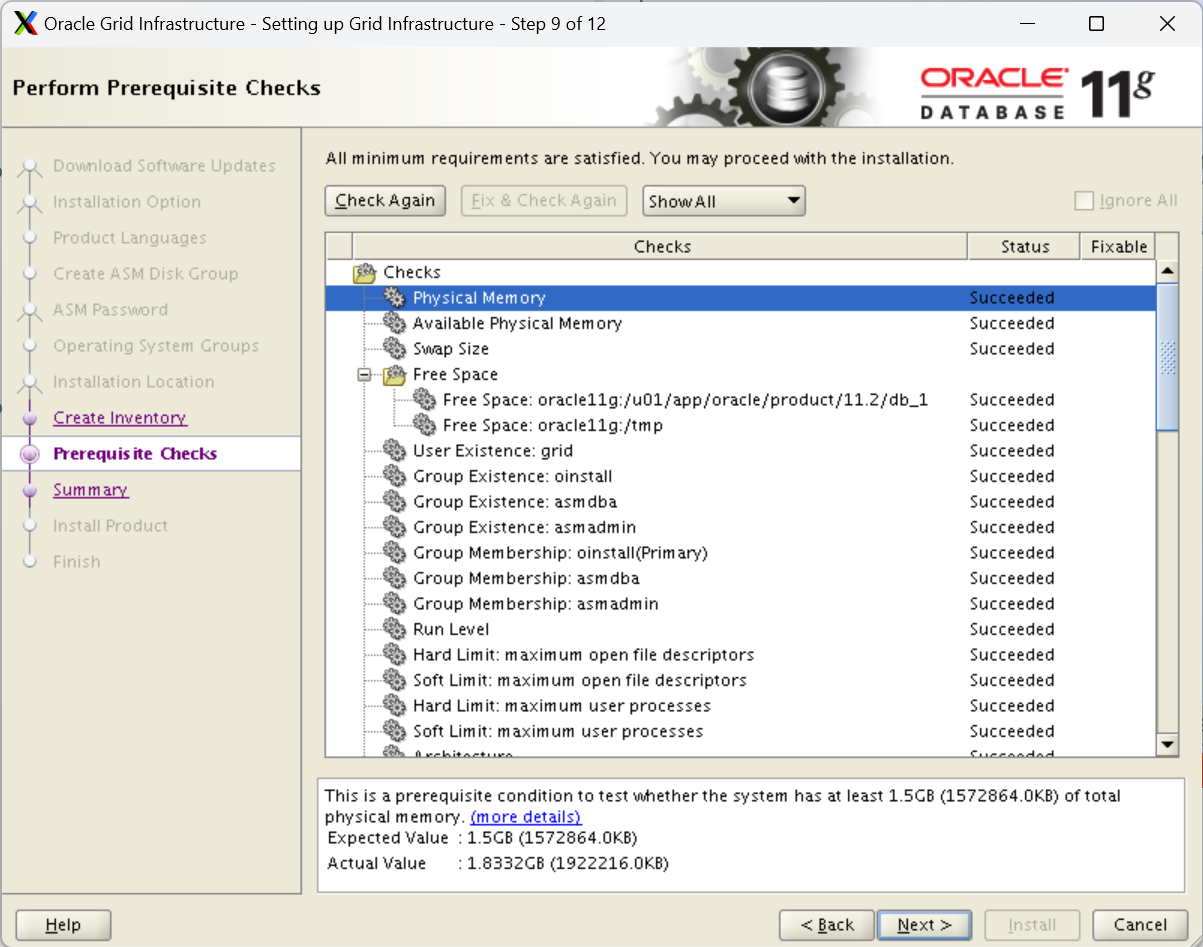
Task: Click the Prerequisite Checks step label
Action: pos(135,454)
